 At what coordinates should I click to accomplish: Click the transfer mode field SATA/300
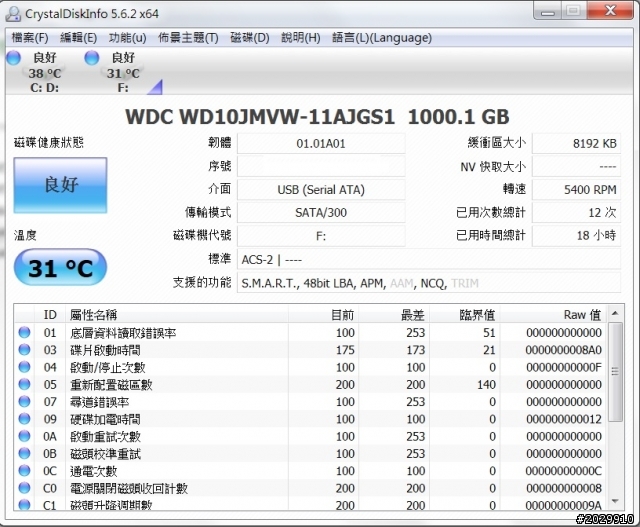(321, 213)
